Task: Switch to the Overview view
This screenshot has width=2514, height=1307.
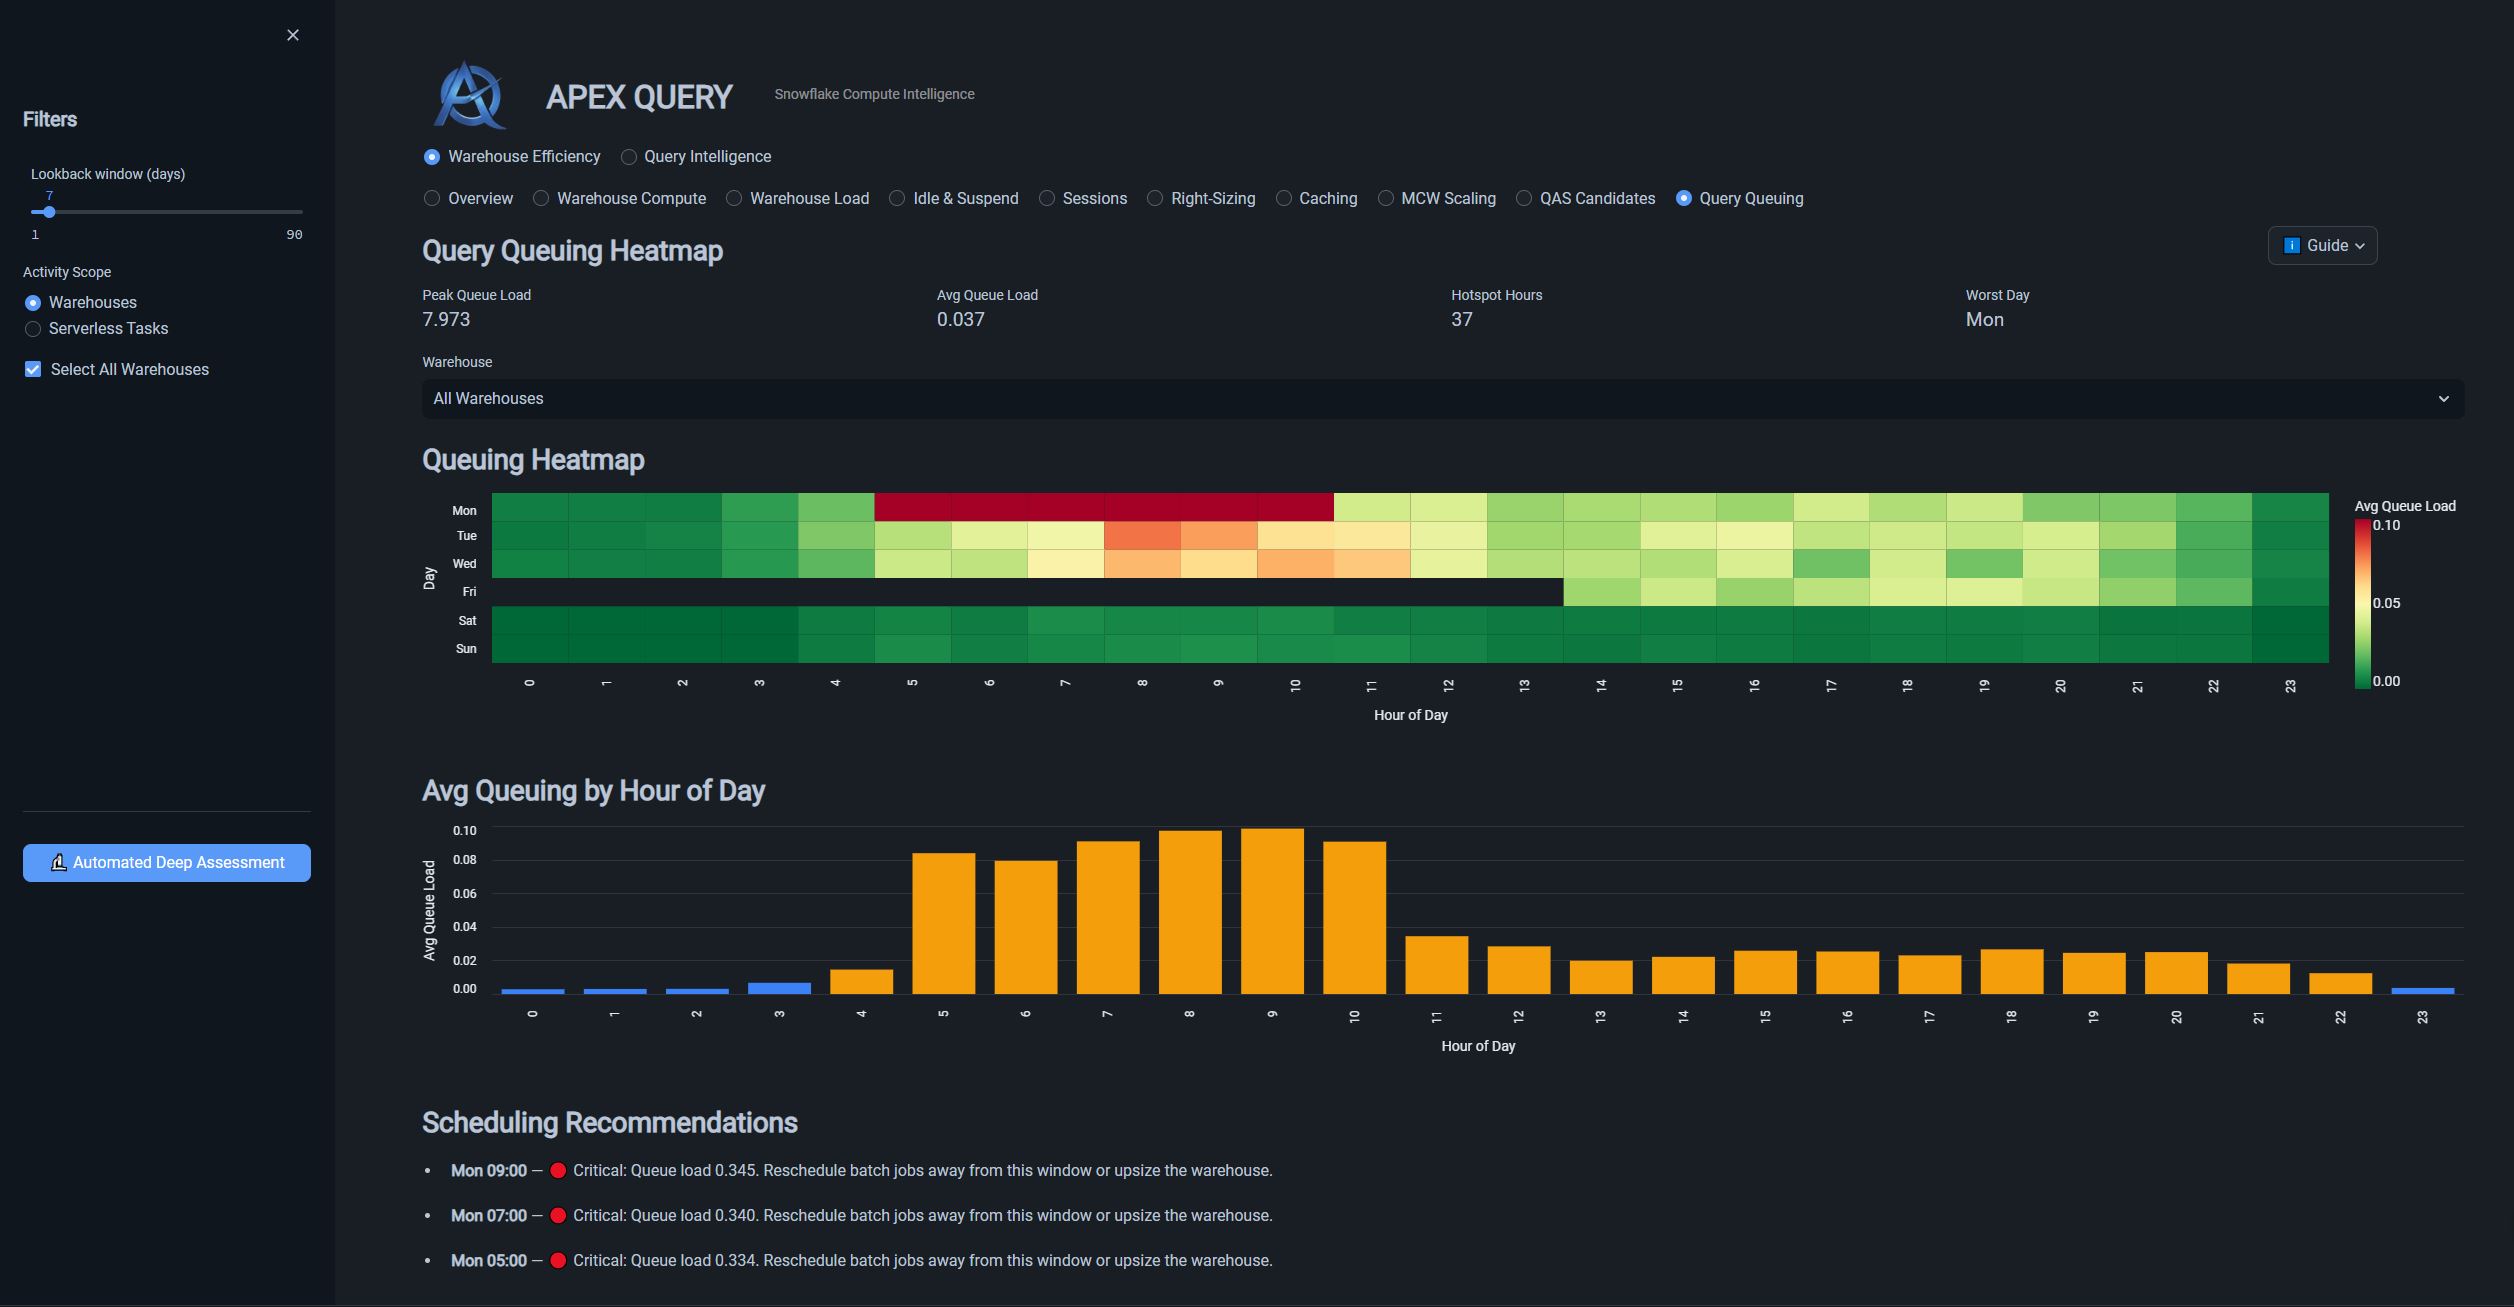Action: click(468, 199)
